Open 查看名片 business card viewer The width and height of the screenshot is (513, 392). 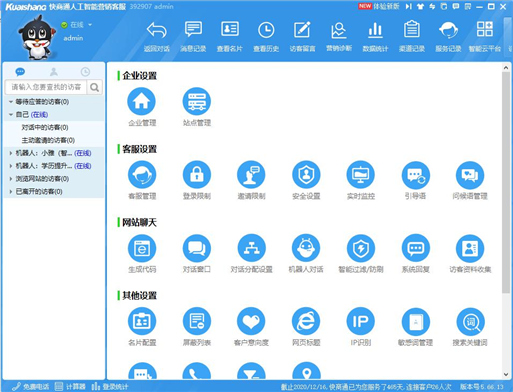tap(230, 37)
